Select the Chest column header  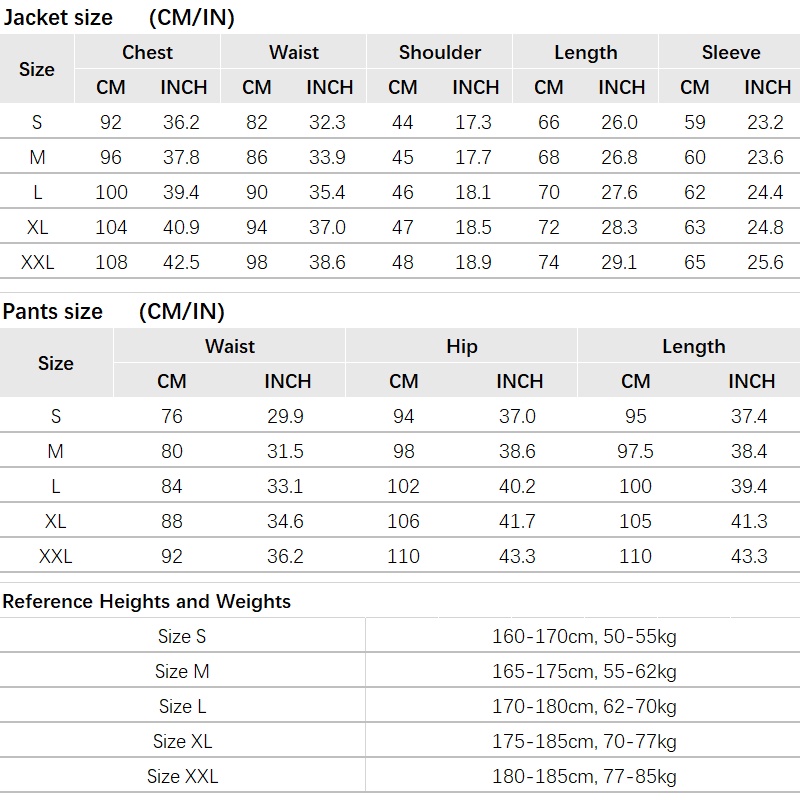147,53
